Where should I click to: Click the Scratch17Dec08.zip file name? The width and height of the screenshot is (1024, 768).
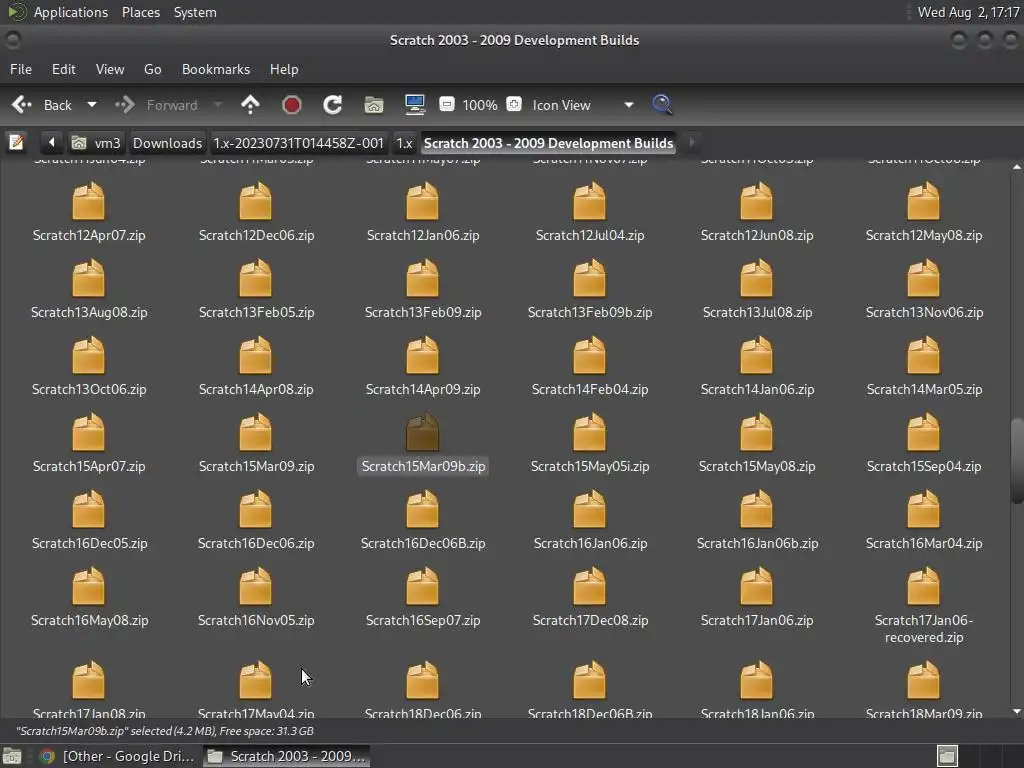point(590,620)
